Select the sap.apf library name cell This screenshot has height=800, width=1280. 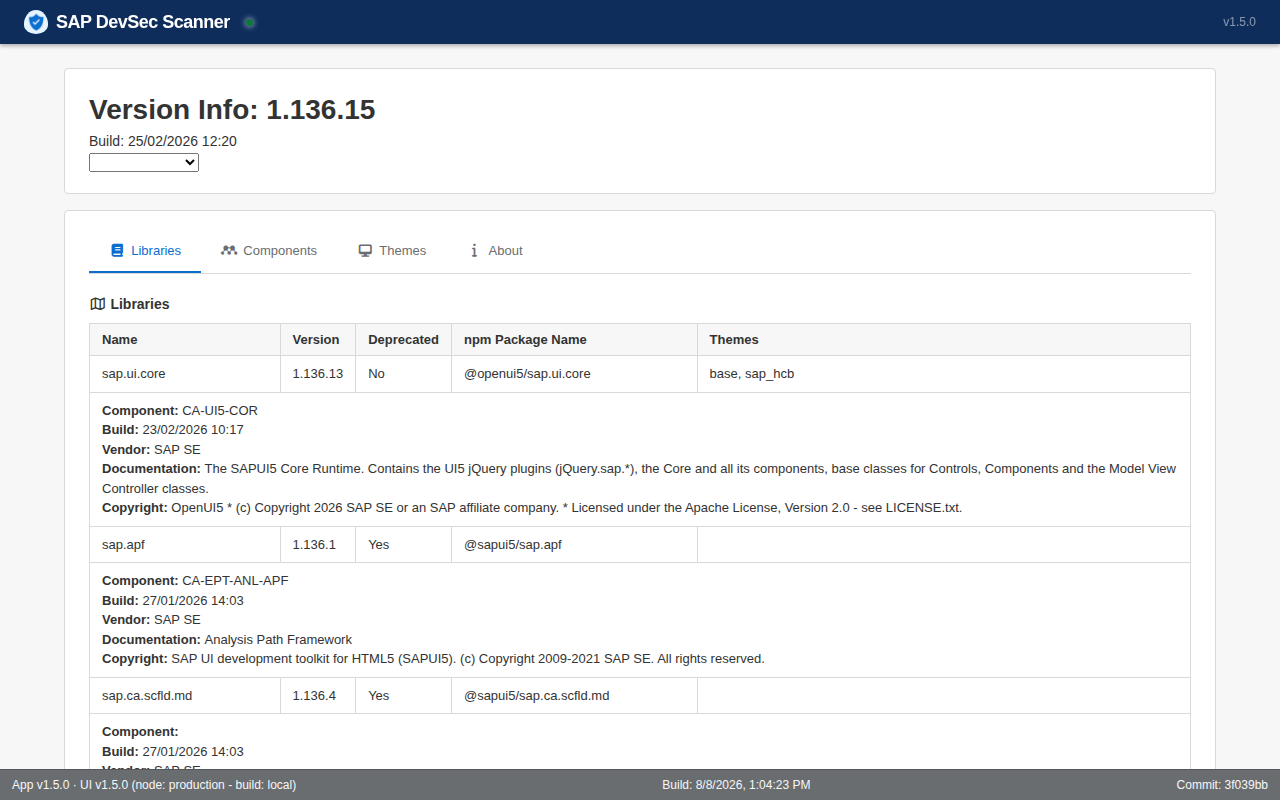[185, 545]
